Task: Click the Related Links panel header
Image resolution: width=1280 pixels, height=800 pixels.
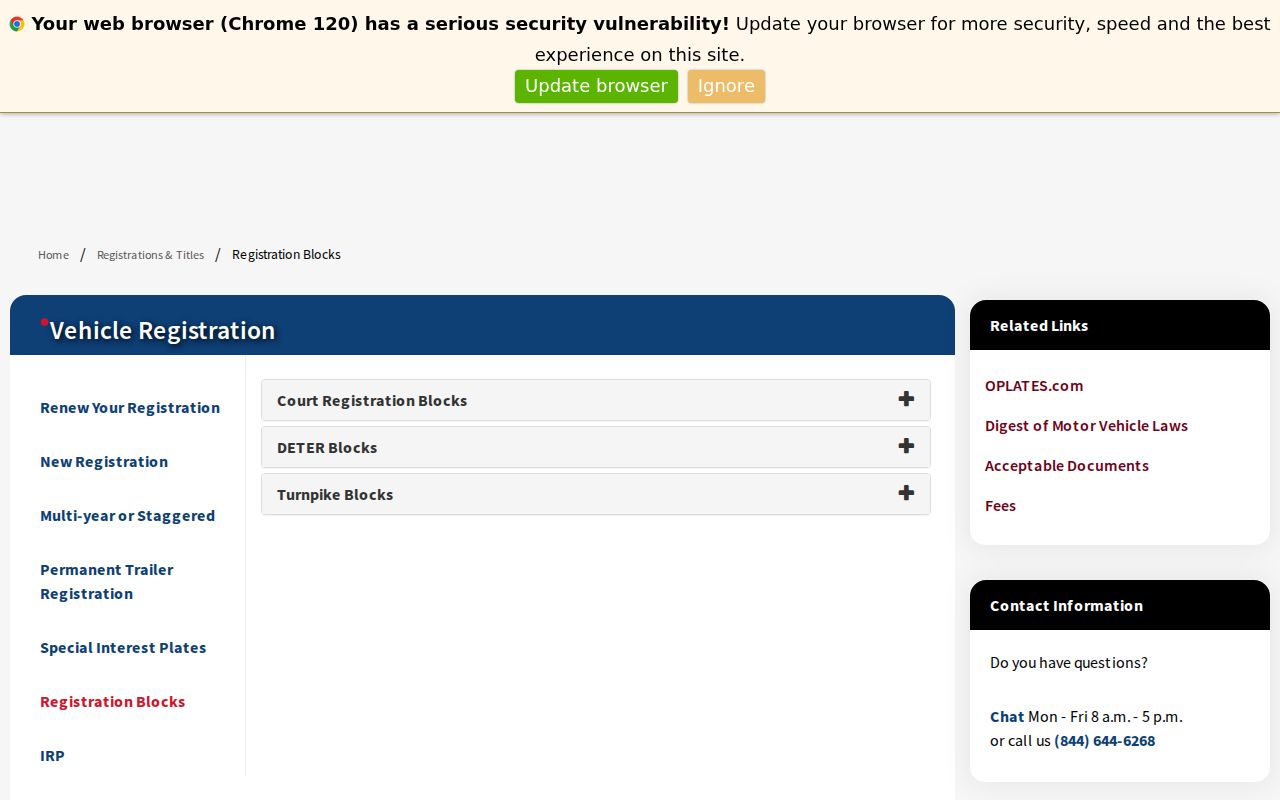Action: 1120,325
